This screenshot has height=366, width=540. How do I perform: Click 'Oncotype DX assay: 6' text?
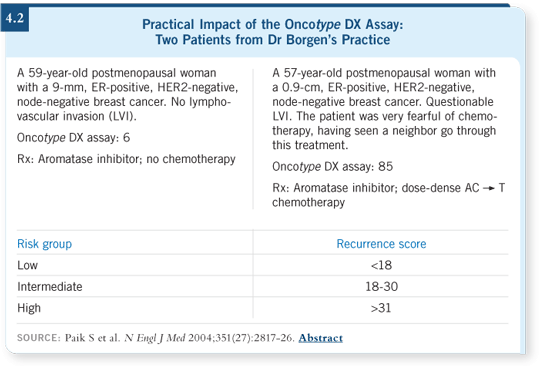[73, 138]
